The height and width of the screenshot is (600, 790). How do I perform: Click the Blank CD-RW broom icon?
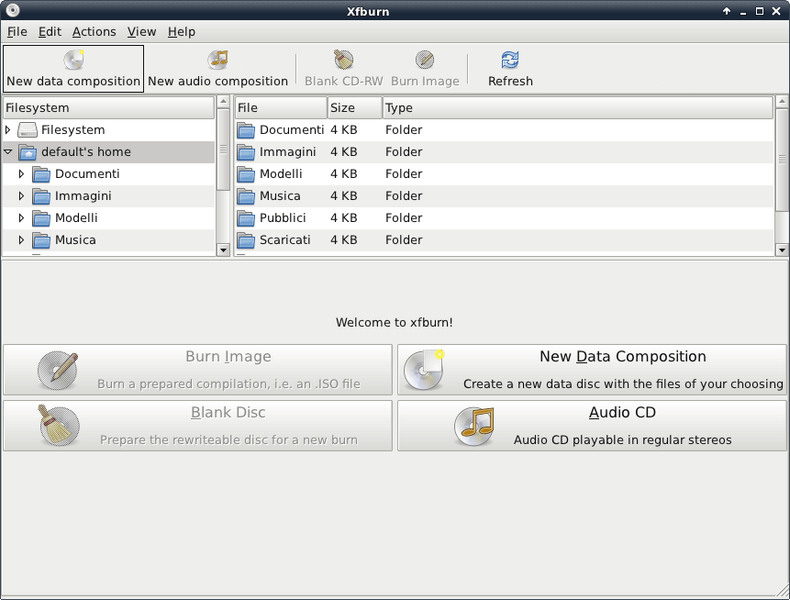pyautogui.click(x=344, y=60)
